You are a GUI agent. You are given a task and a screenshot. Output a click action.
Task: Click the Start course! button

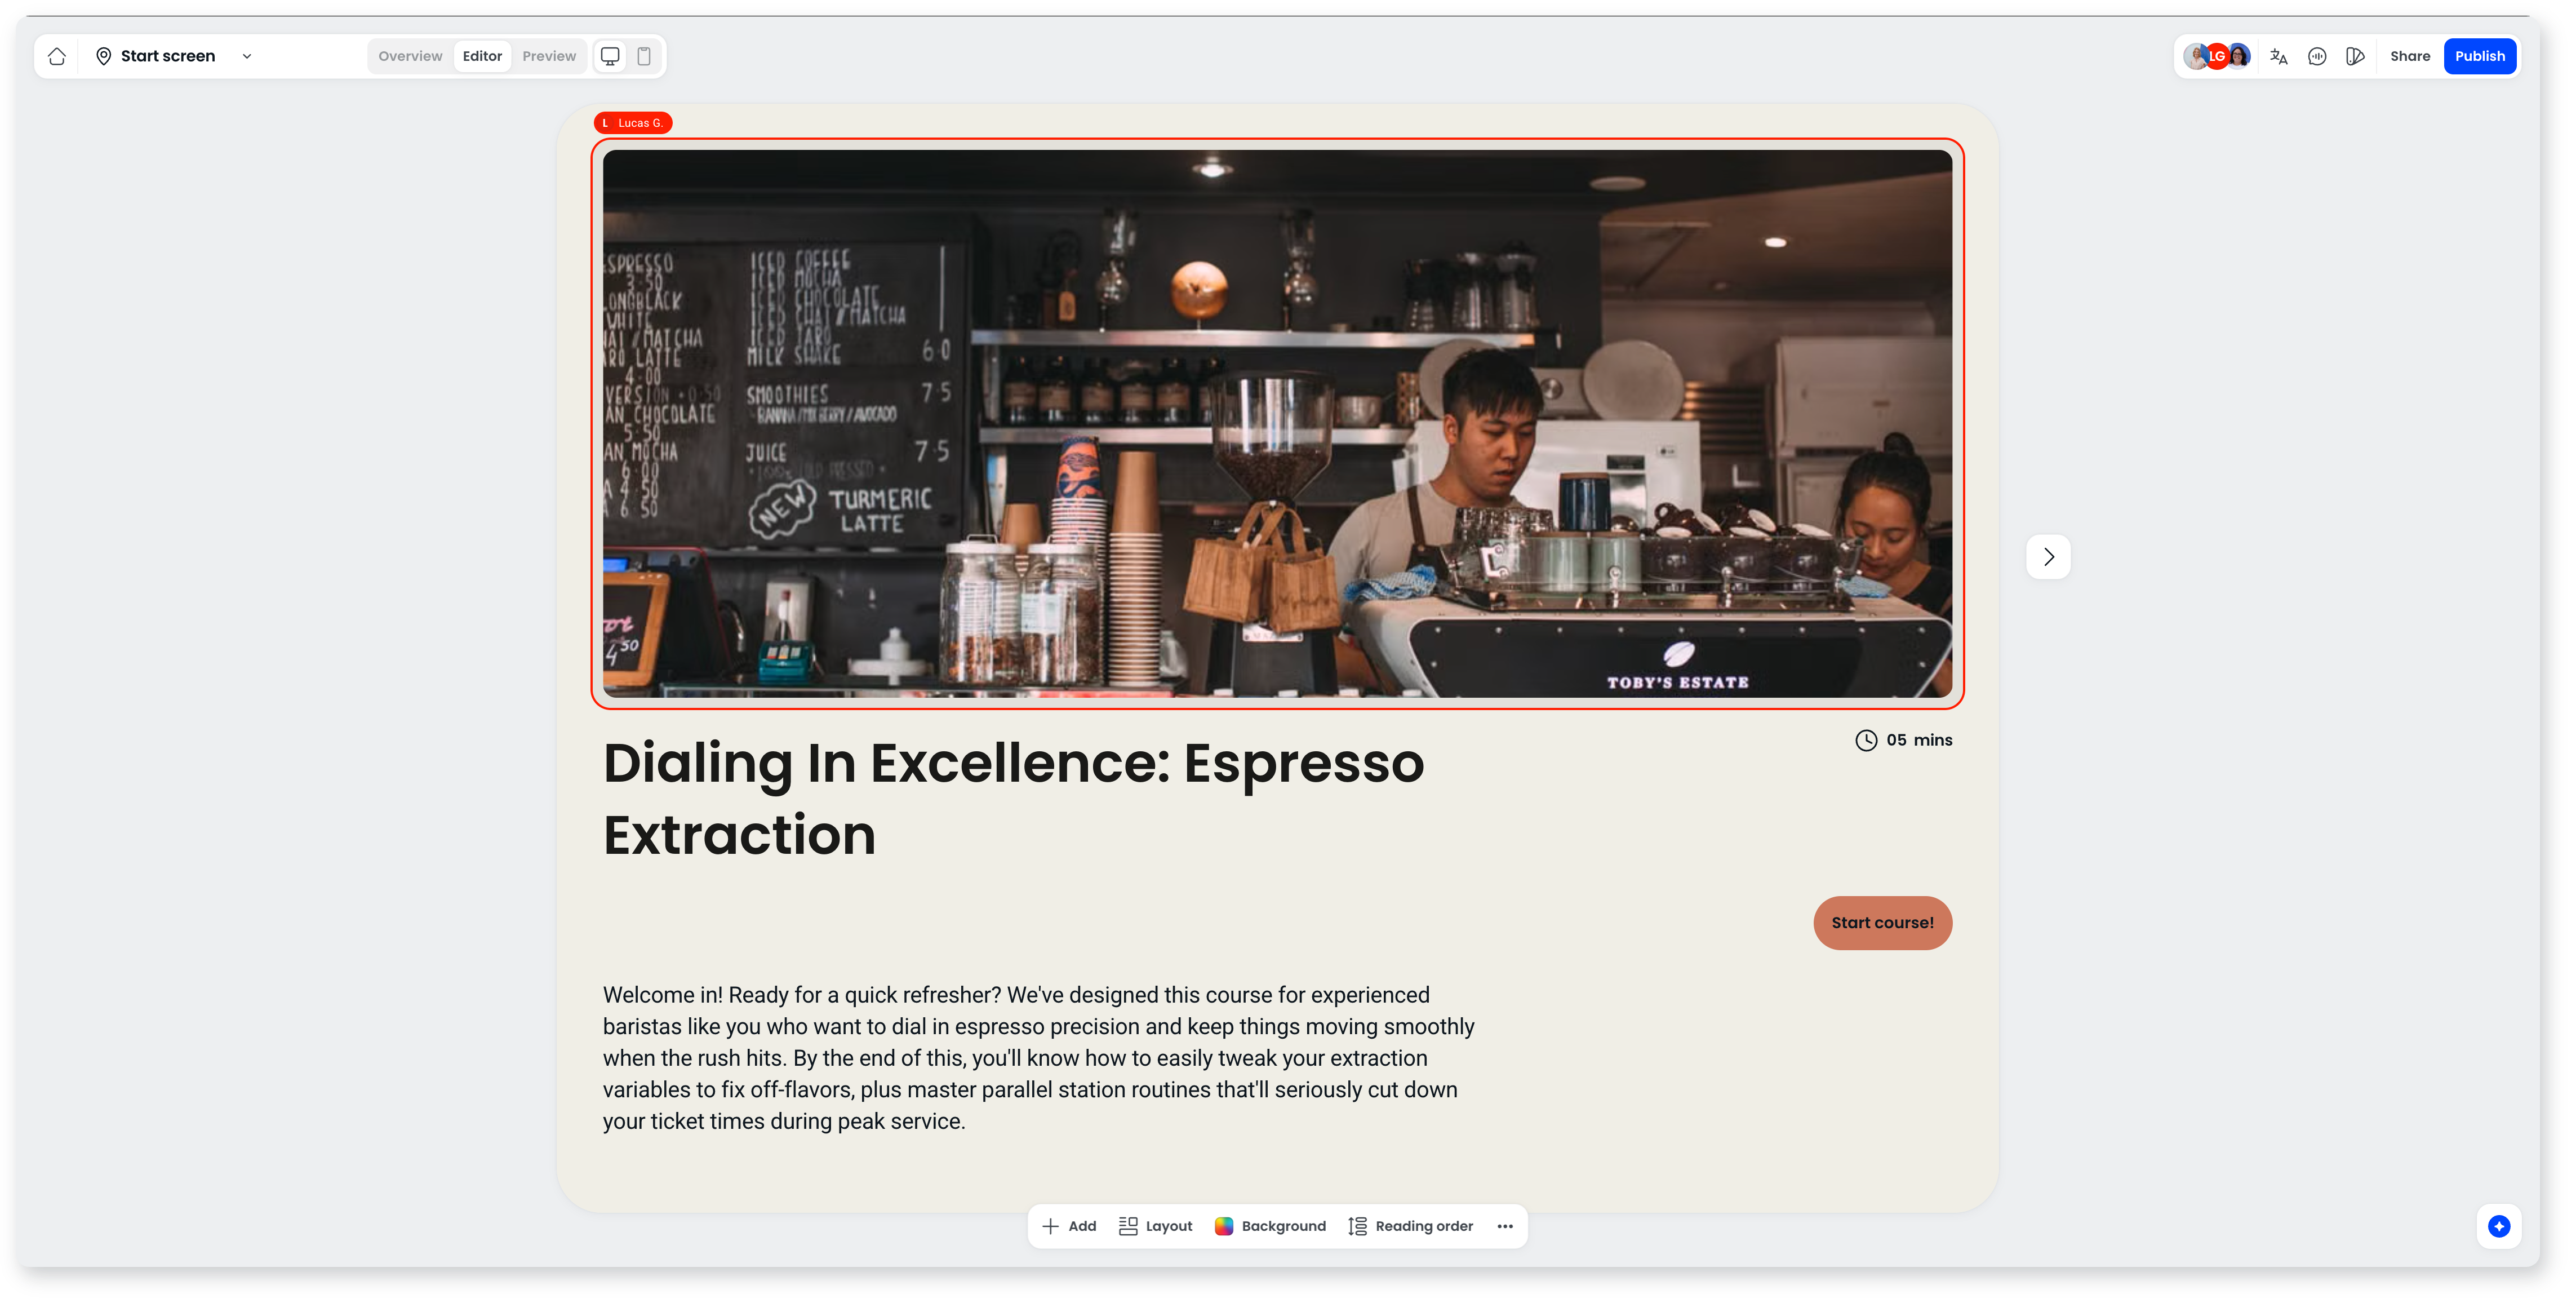(1882, 922)
